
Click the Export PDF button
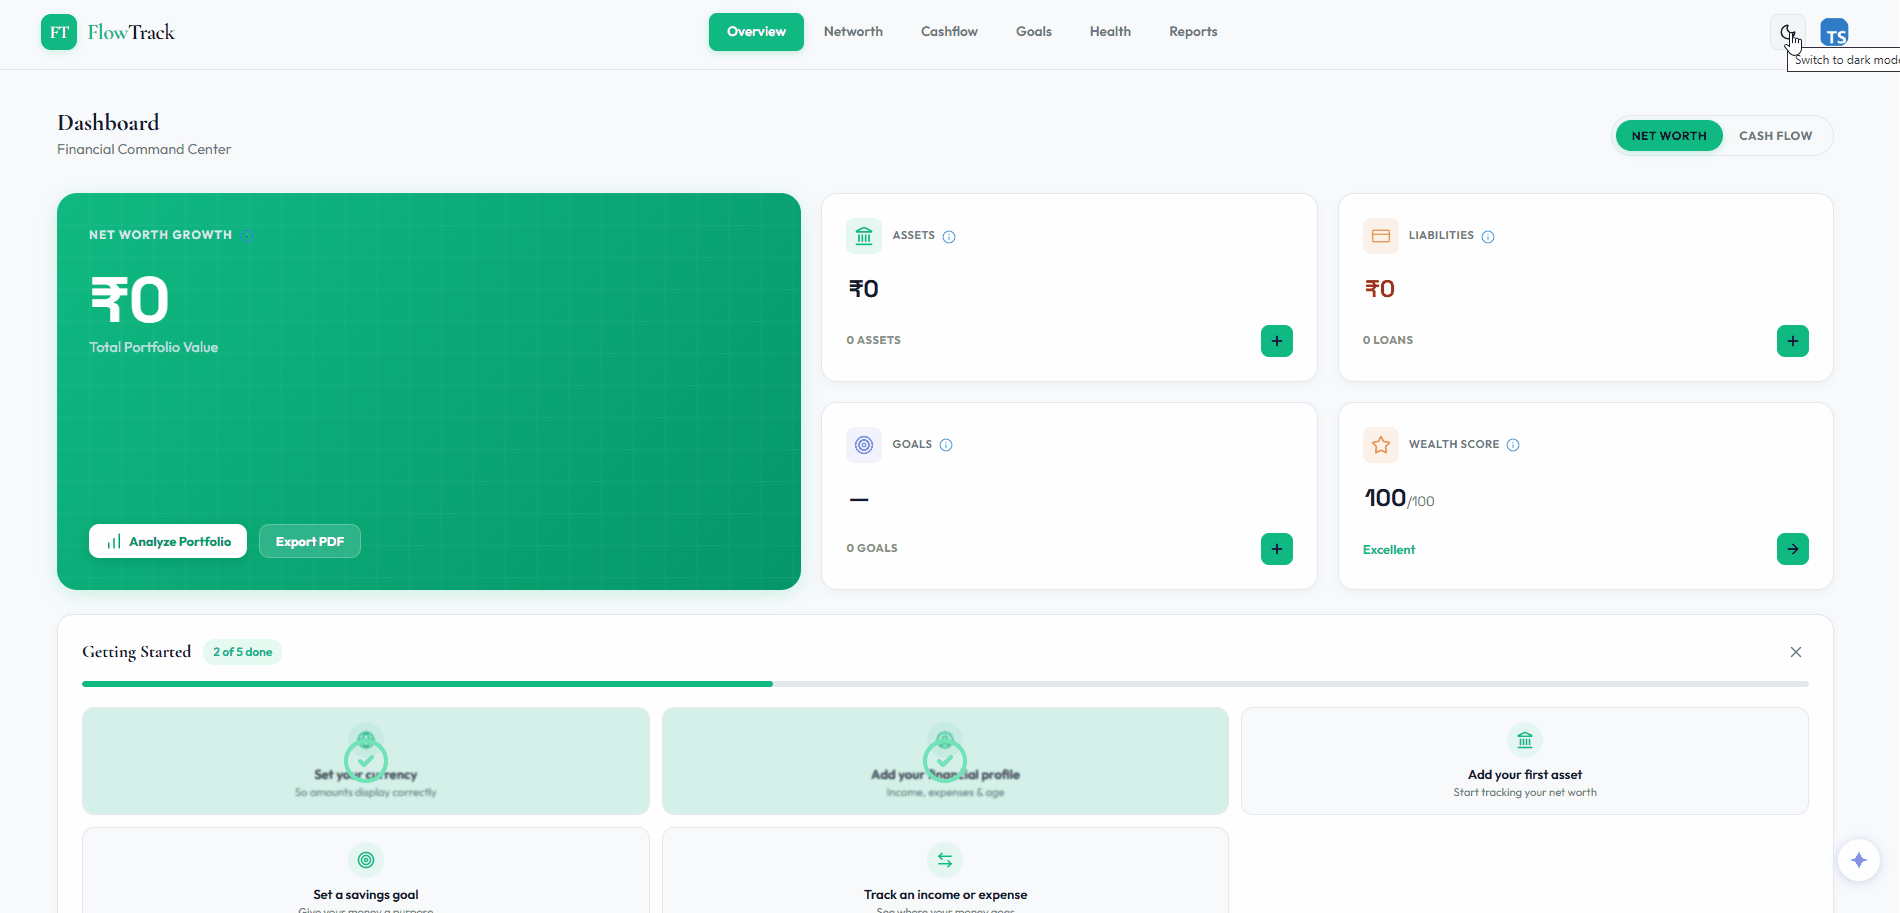coord(310,541)
